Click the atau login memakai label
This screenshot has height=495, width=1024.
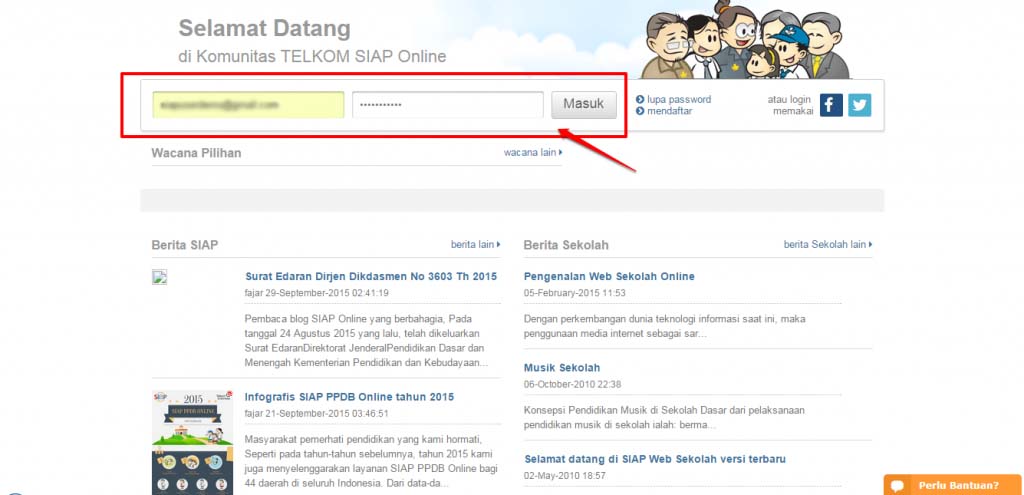(x=790, y=105)
